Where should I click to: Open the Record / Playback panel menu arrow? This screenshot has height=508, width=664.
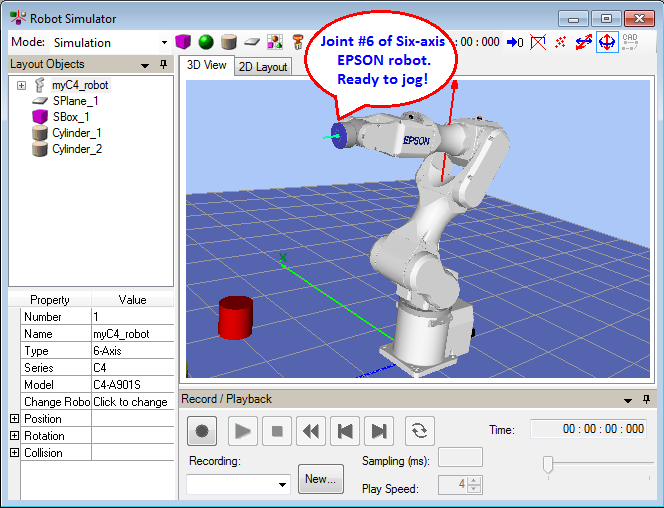coord(628,400)
